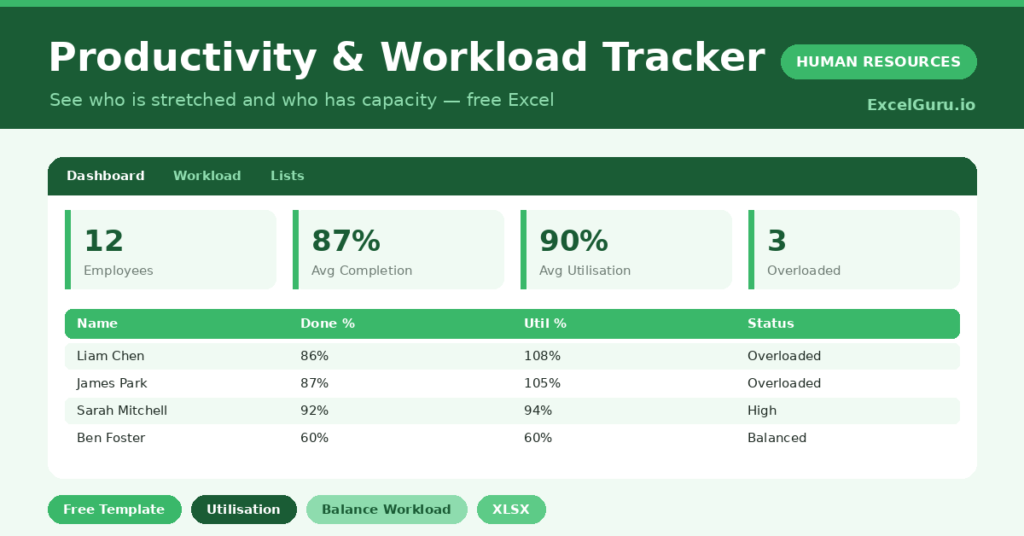This screenshot has height=536, width=1024.
Task: Click the Free Template pill
Action: point(114,509)
